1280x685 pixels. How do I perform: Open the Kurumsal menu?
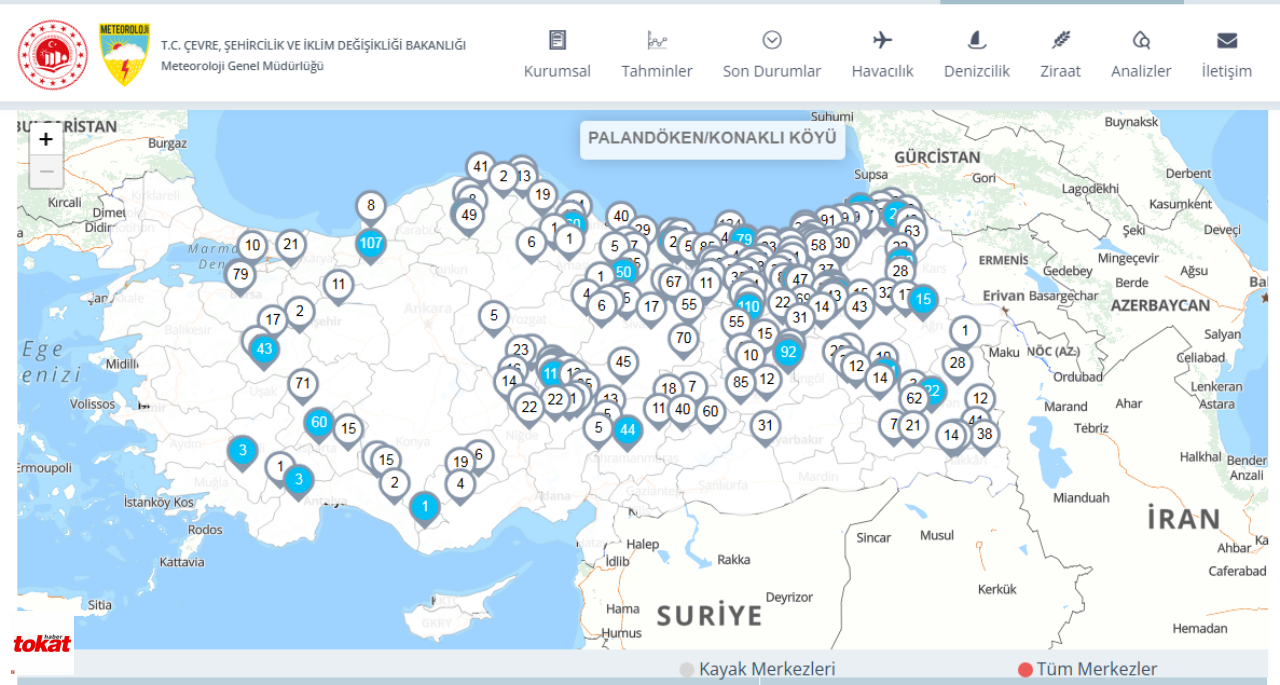coord(557,54)
